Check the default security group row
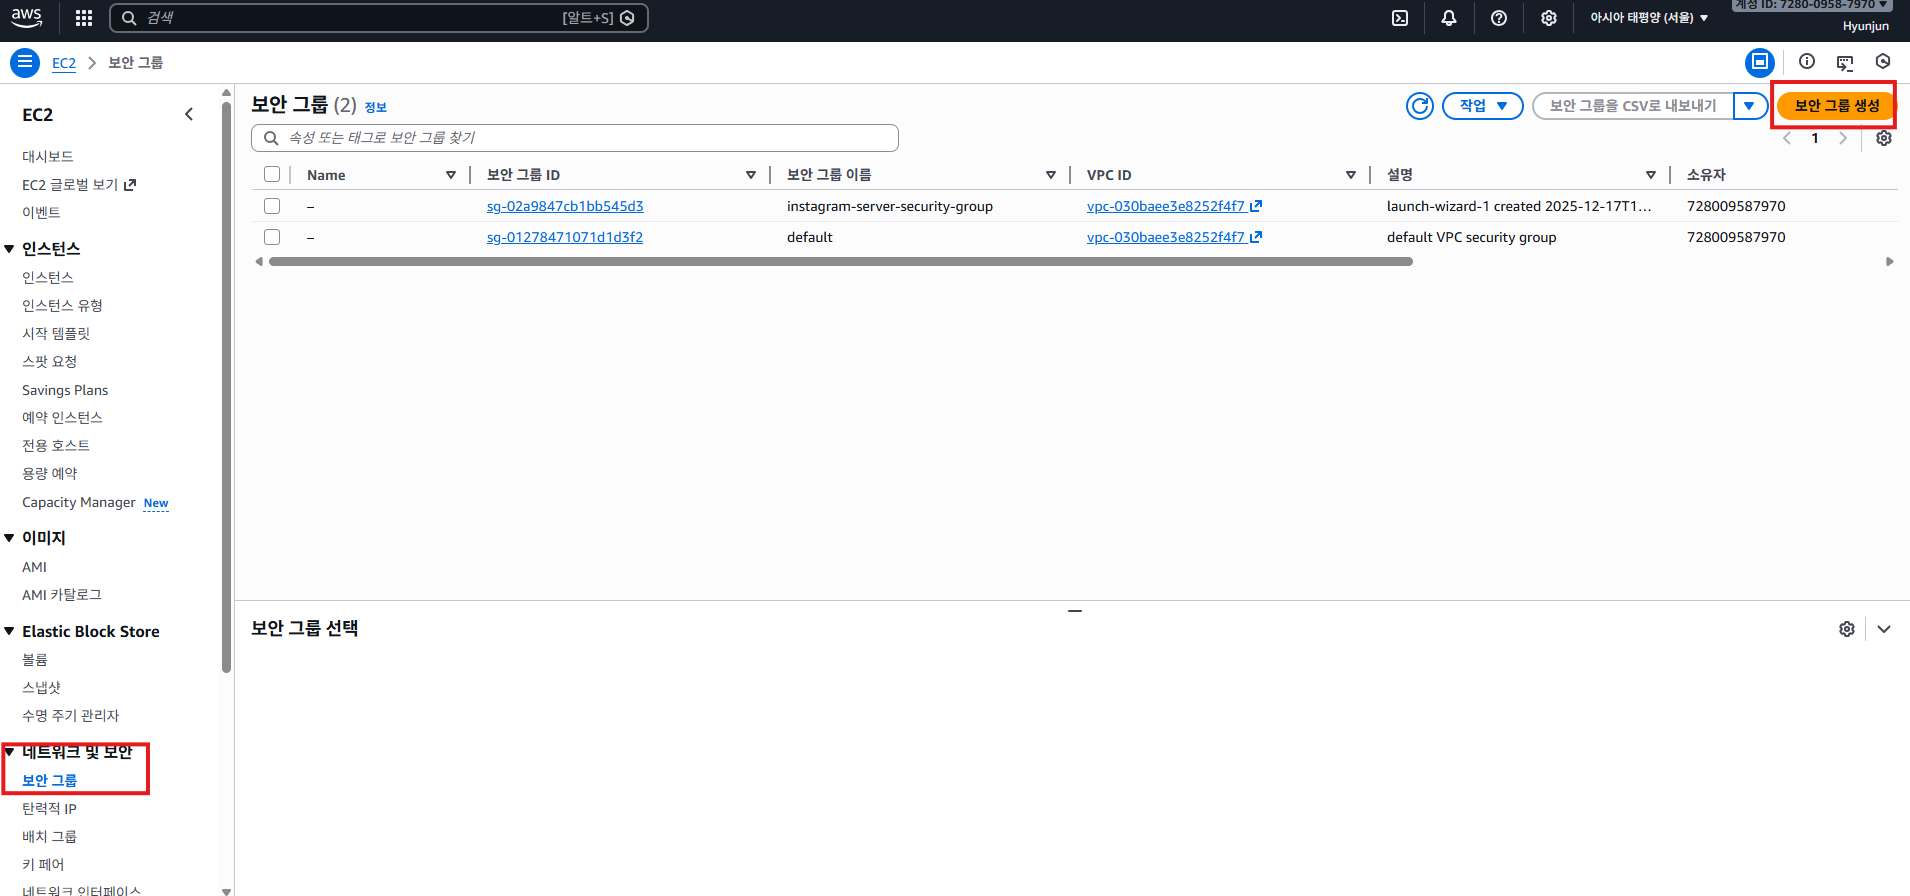 click(272, 237)
